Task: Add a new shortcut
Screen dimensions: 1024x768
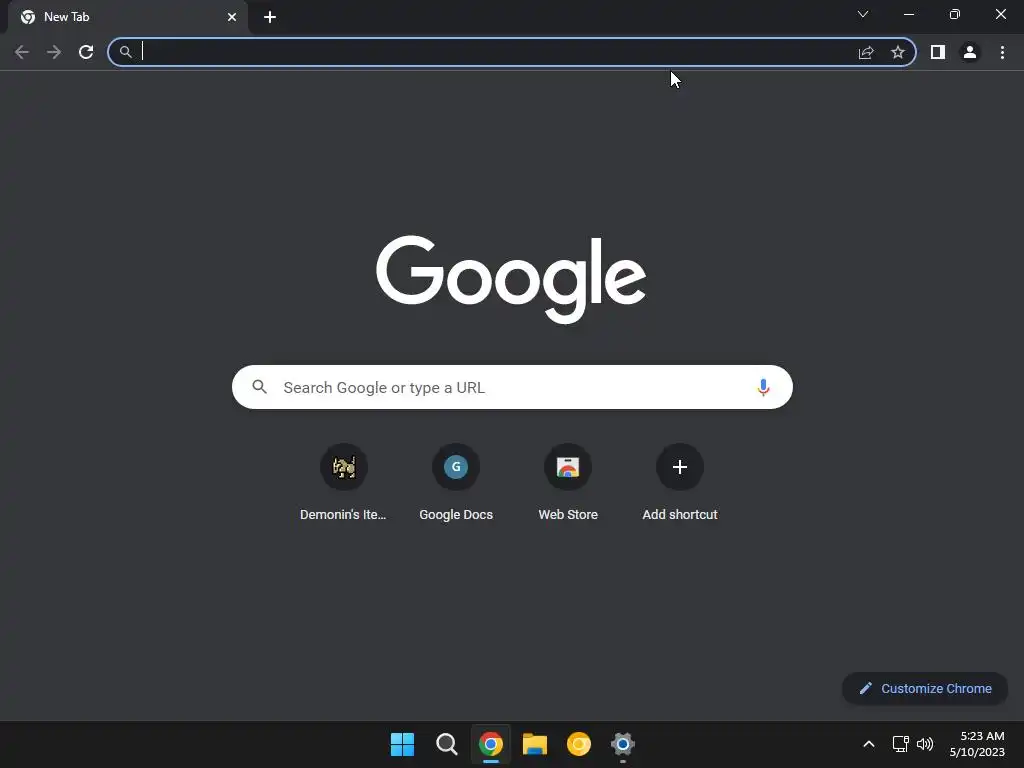Action: pos(680,483)
